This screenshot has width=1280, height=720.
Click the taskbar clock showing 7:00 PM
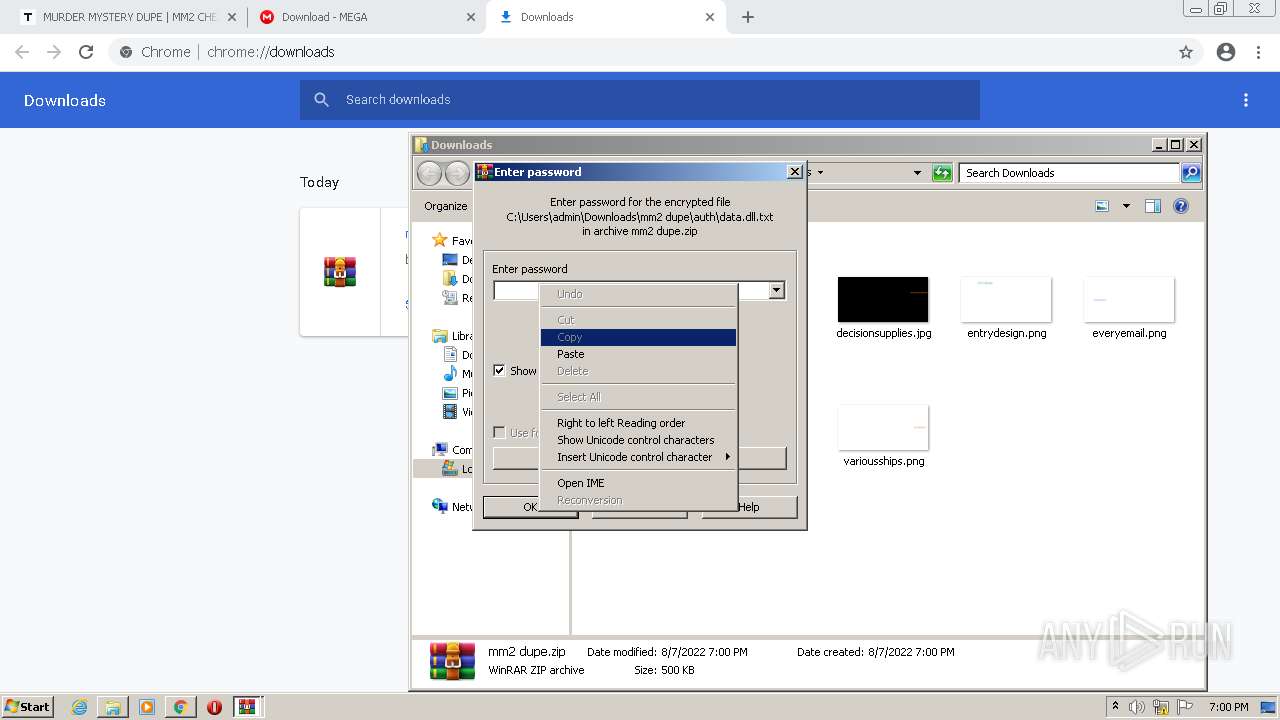click(1228, 707)
